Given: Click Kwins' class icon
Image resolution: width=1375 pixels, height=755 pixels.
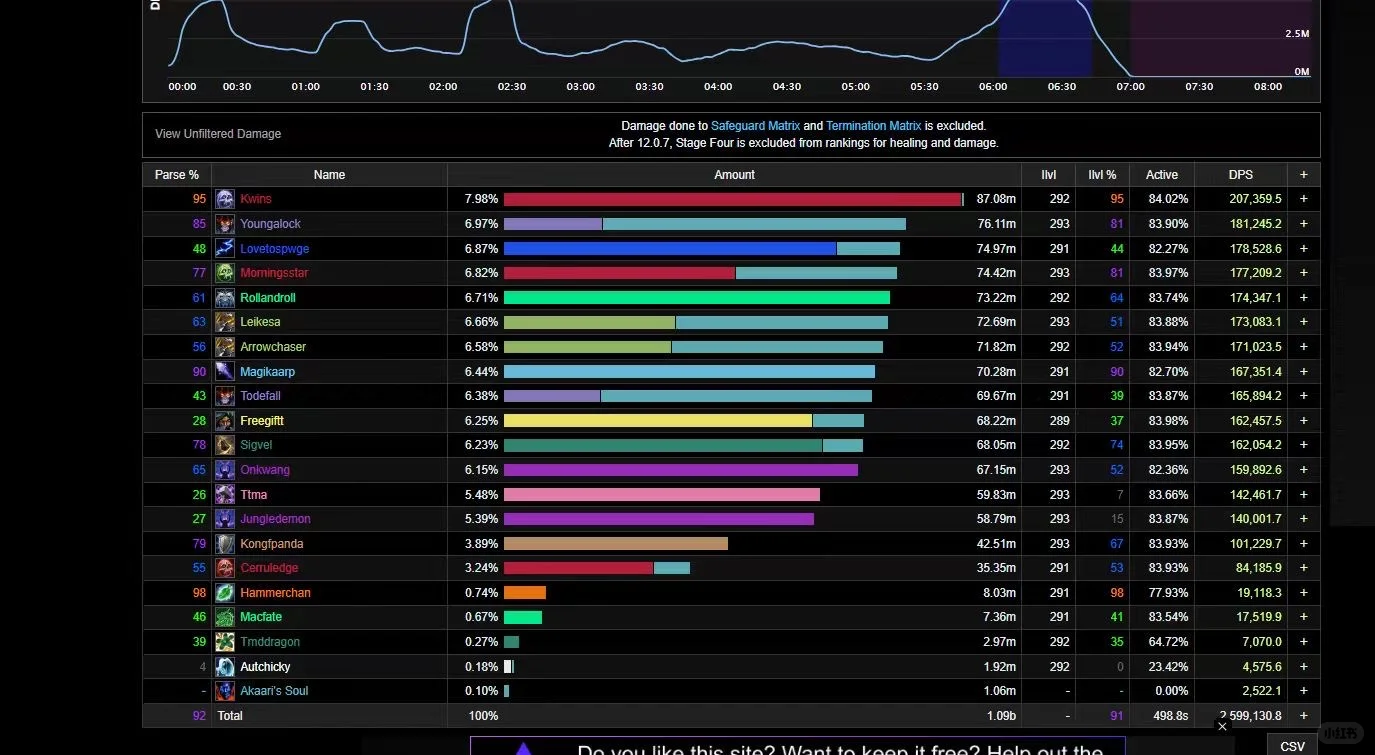Looking at the screenshot, I should click(x=225, y=199).
